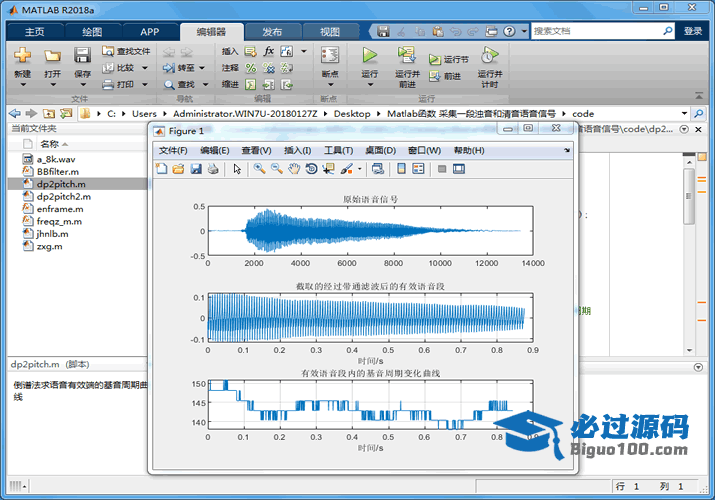Click Insert Colorbar icon
The width and height of the screenshot is (715, 500).
(x=401, y=169)
